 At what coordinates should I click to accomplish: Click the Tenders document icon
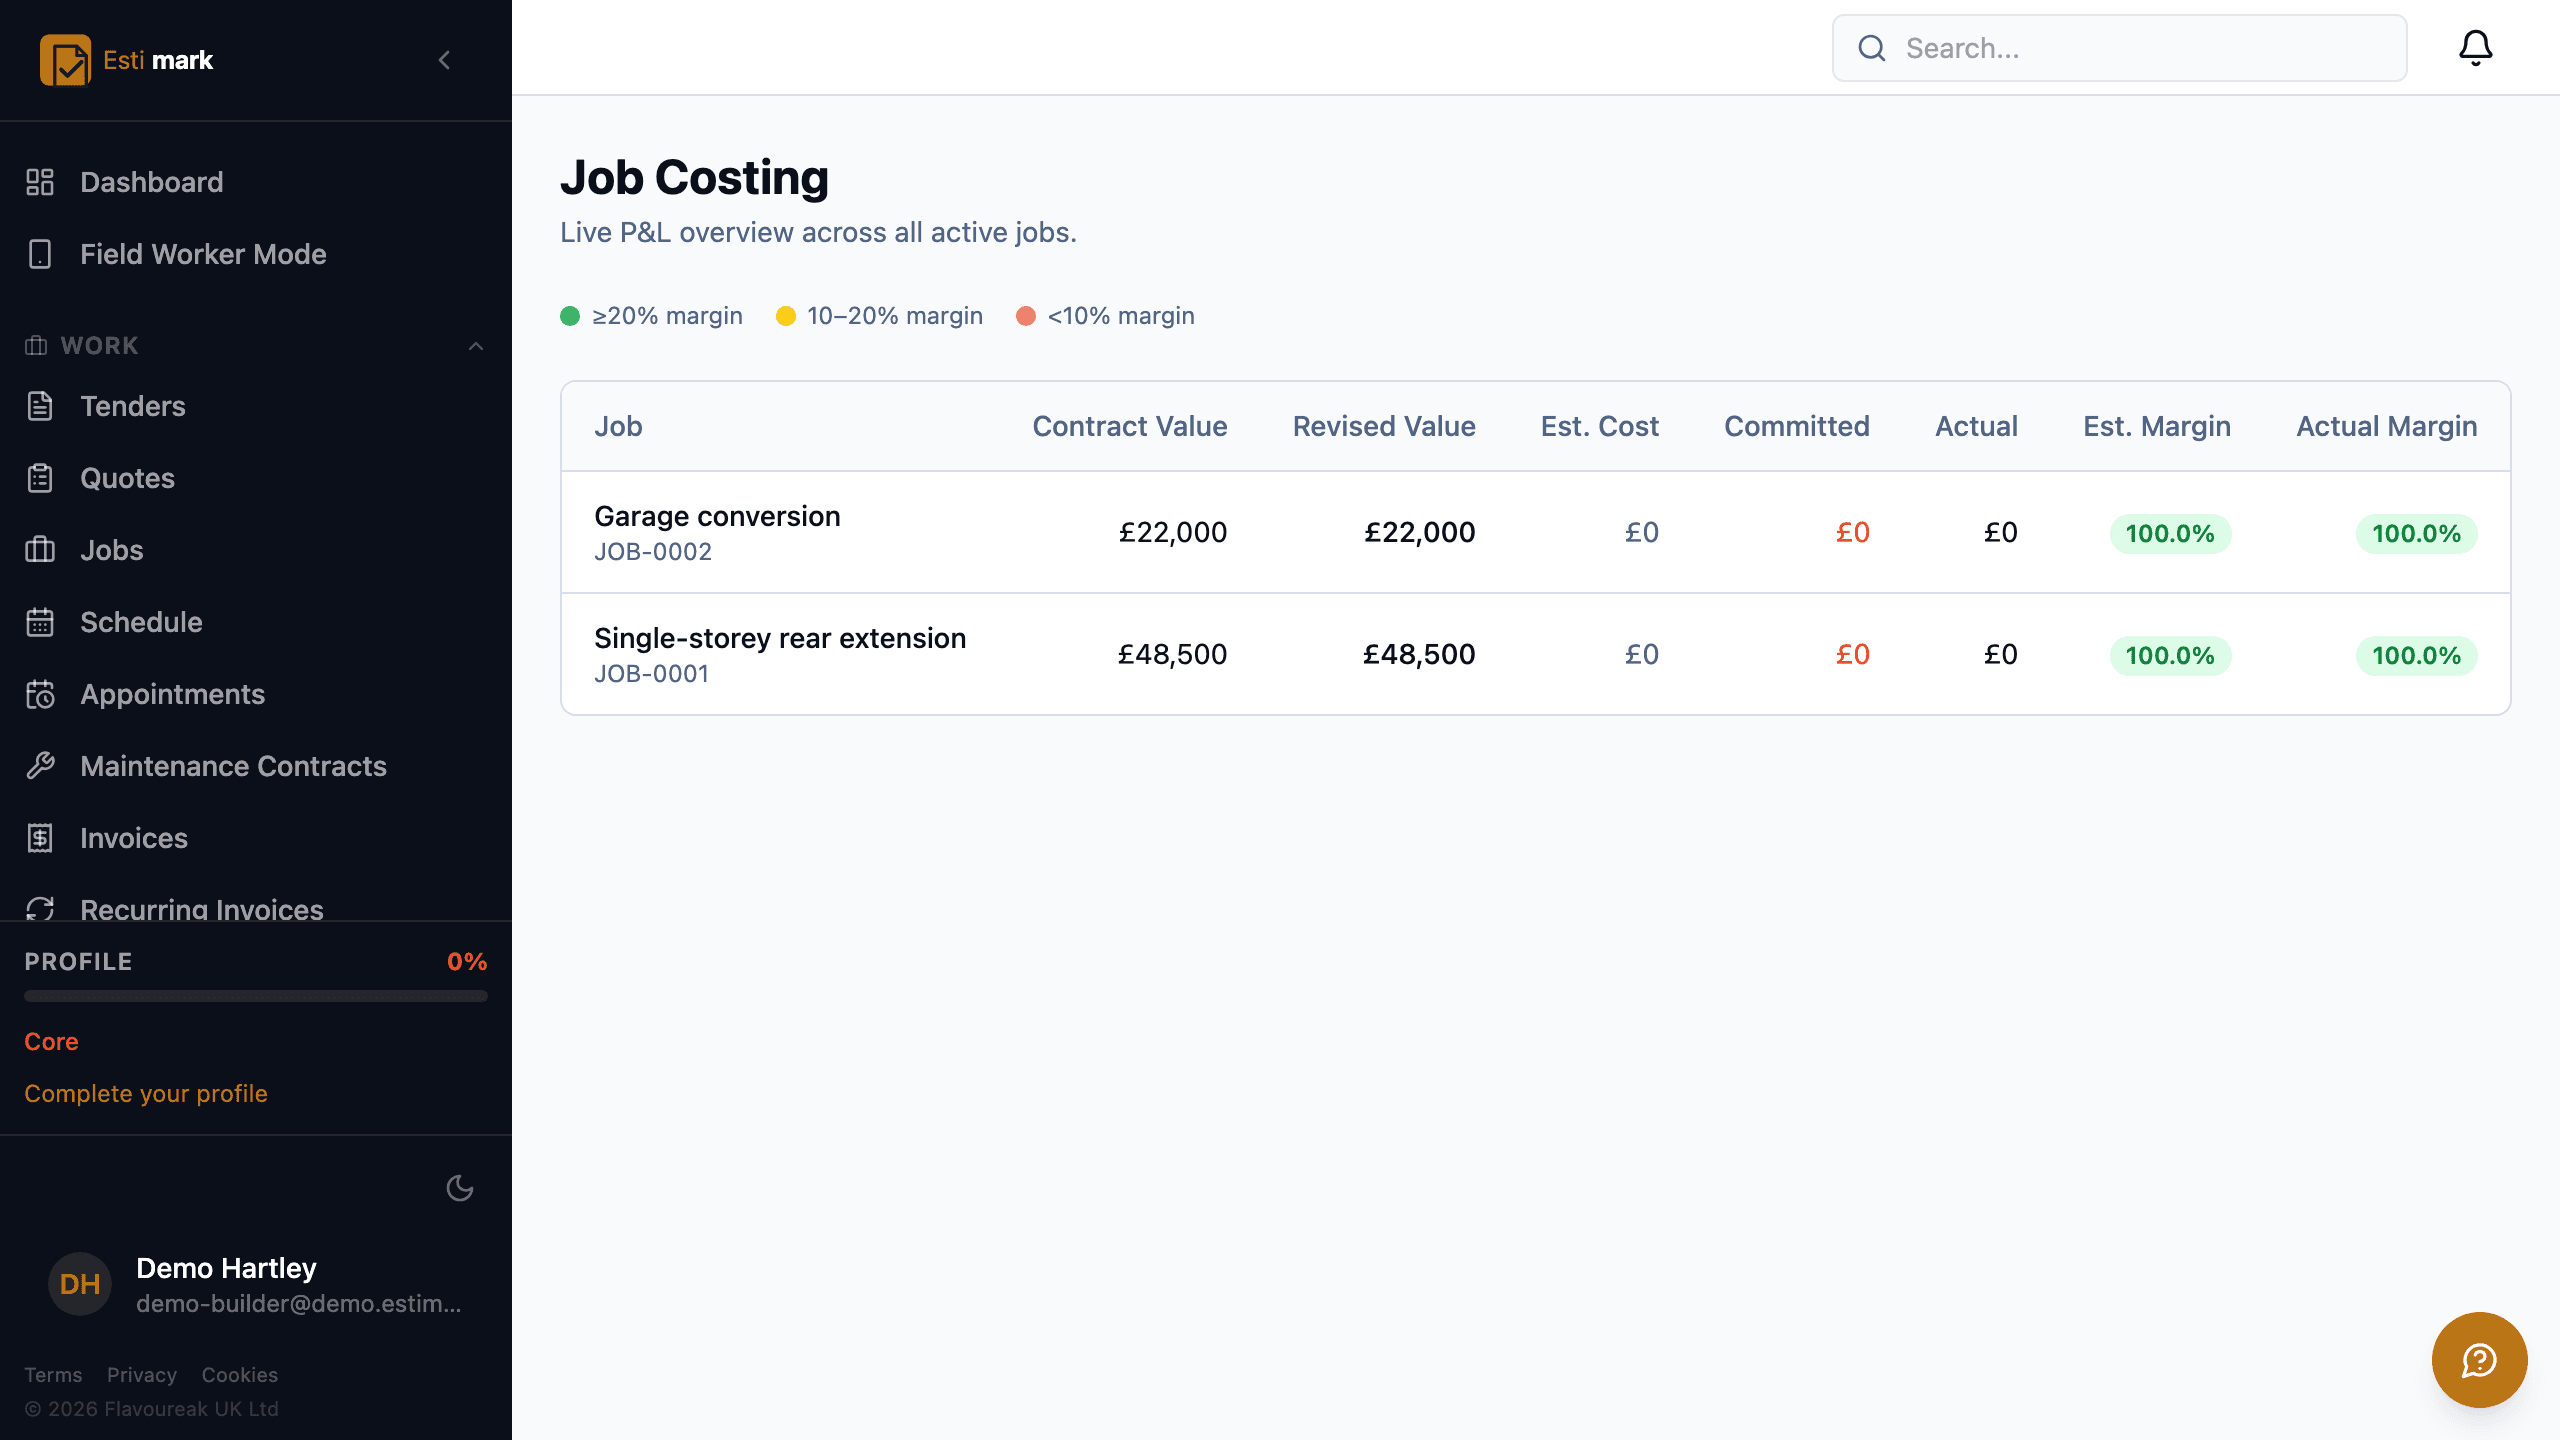pos(40,406)
